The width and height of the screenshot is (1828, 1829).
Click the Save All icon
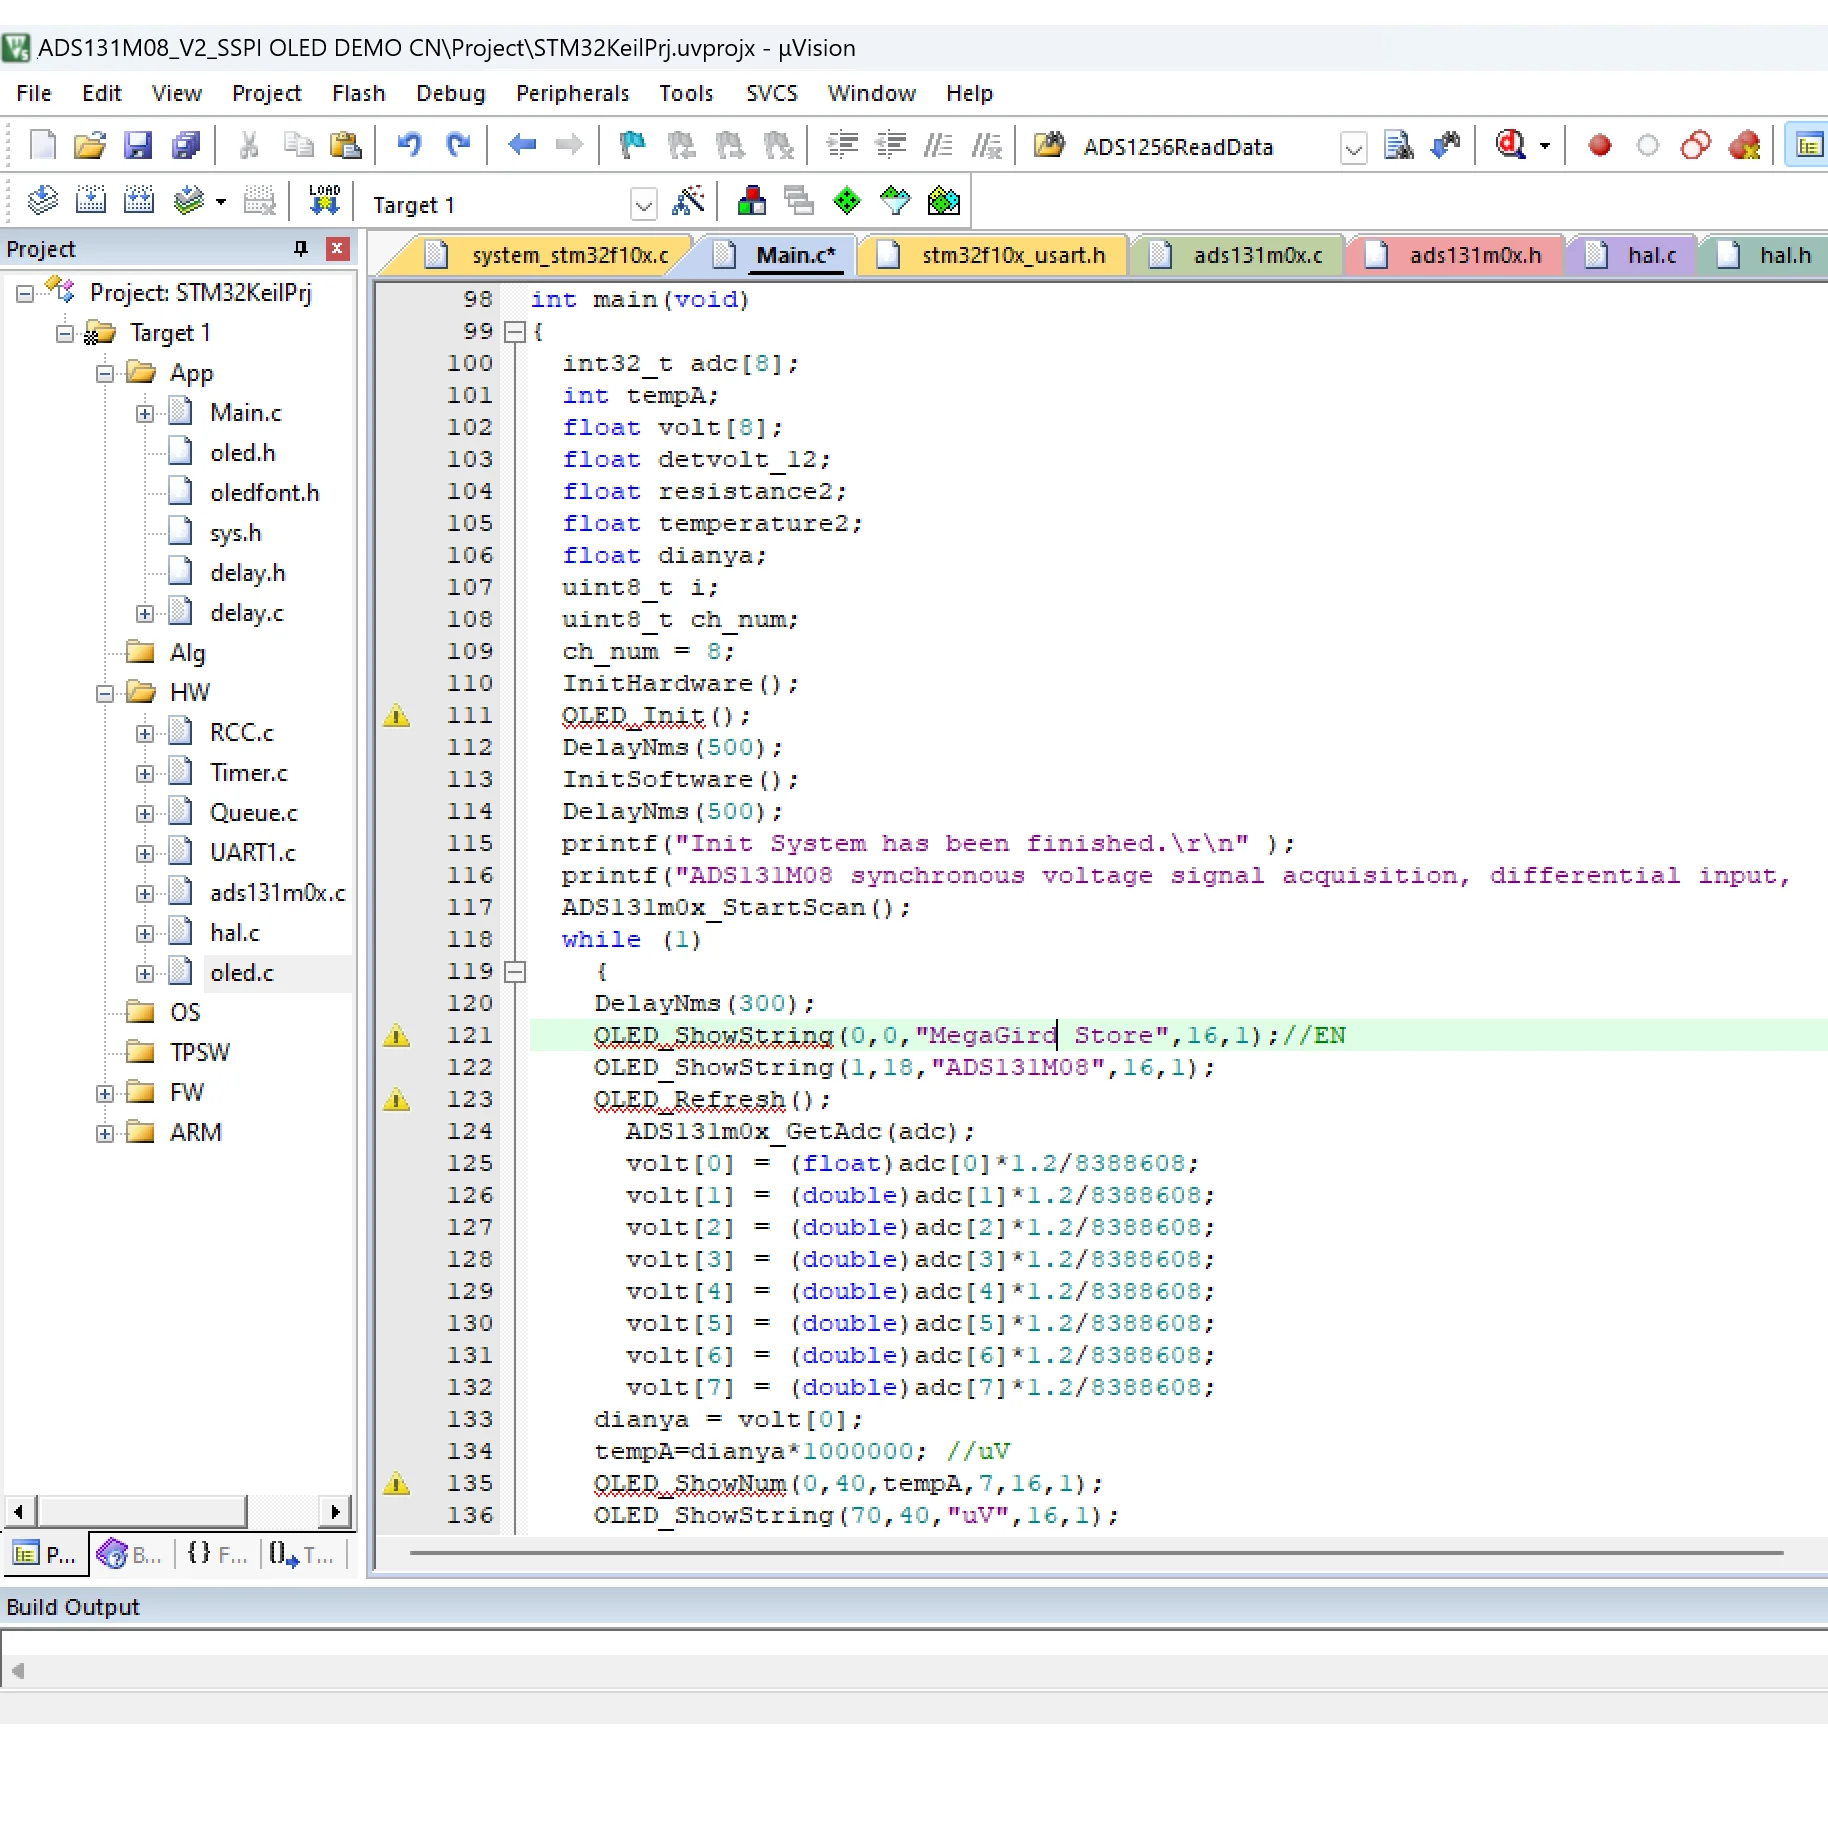(x=186, y=146)
